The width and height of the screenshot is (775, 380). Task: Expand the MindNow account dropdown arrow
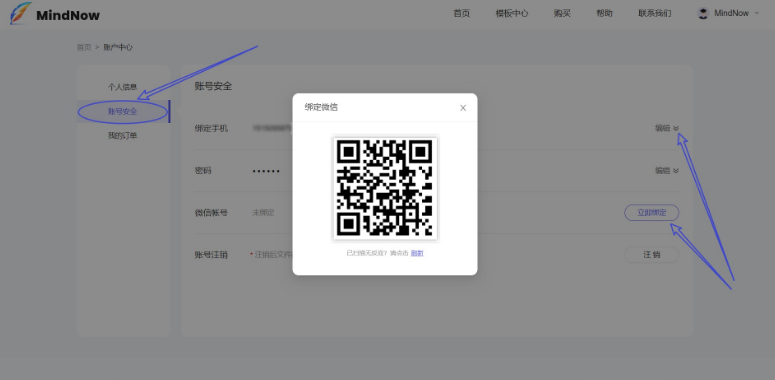click(x=756, y=13)
